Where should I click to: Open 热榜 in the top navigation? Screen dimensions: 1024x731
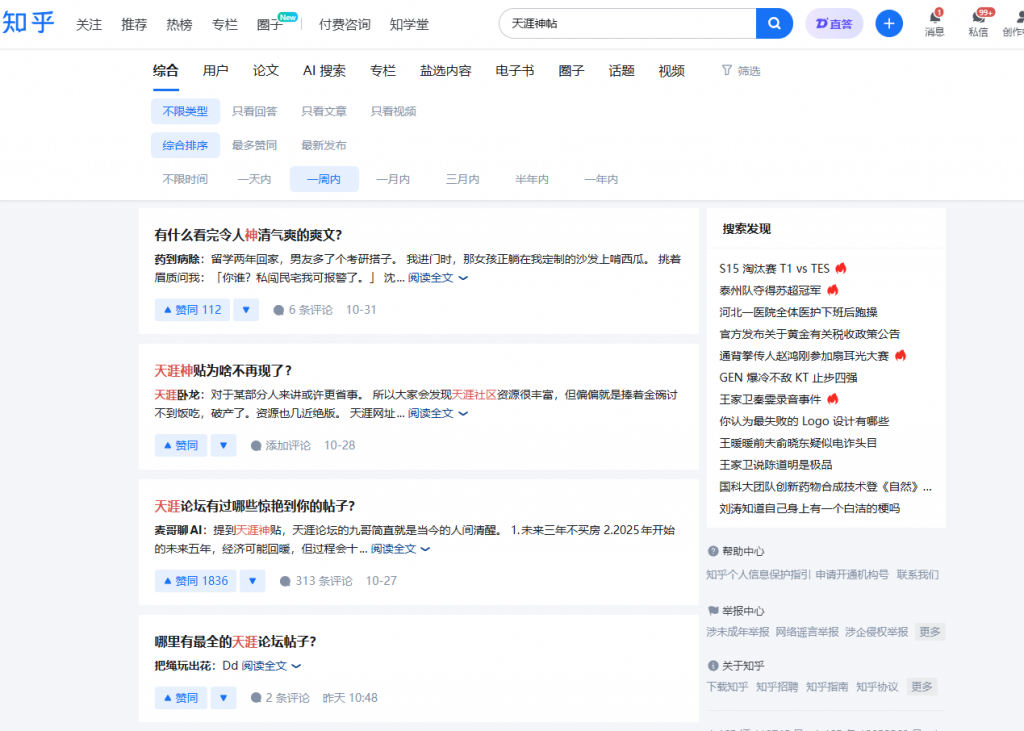179,25
